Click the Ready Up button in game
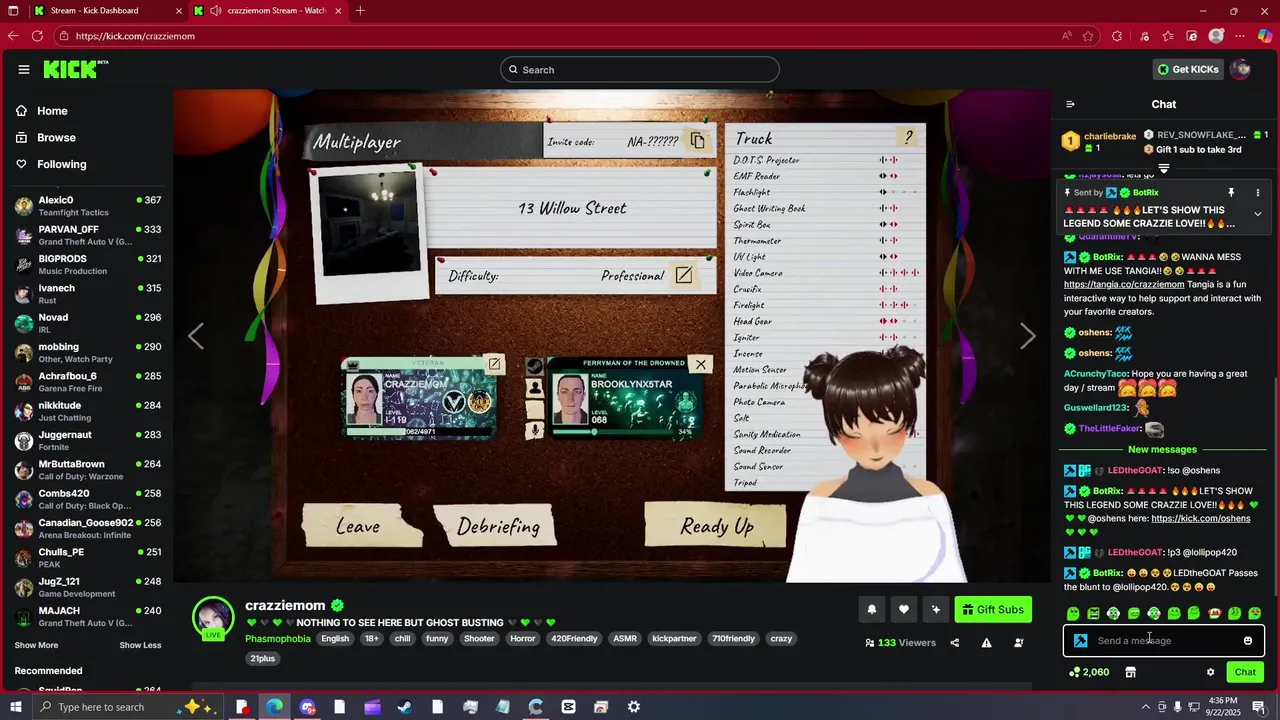Viewport: 1280px width, 720px height. [x=716, y=526]
